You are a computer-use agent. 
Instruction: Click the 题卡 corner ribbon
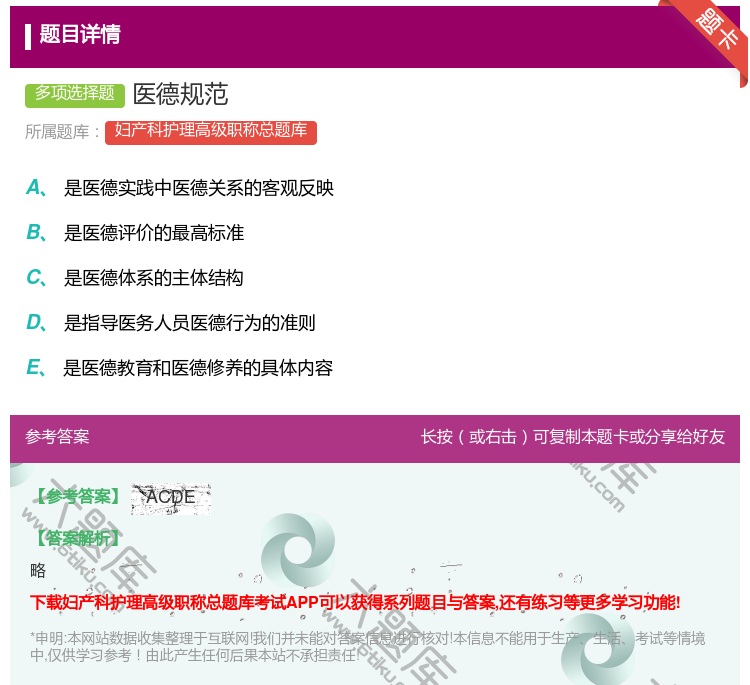716,32
